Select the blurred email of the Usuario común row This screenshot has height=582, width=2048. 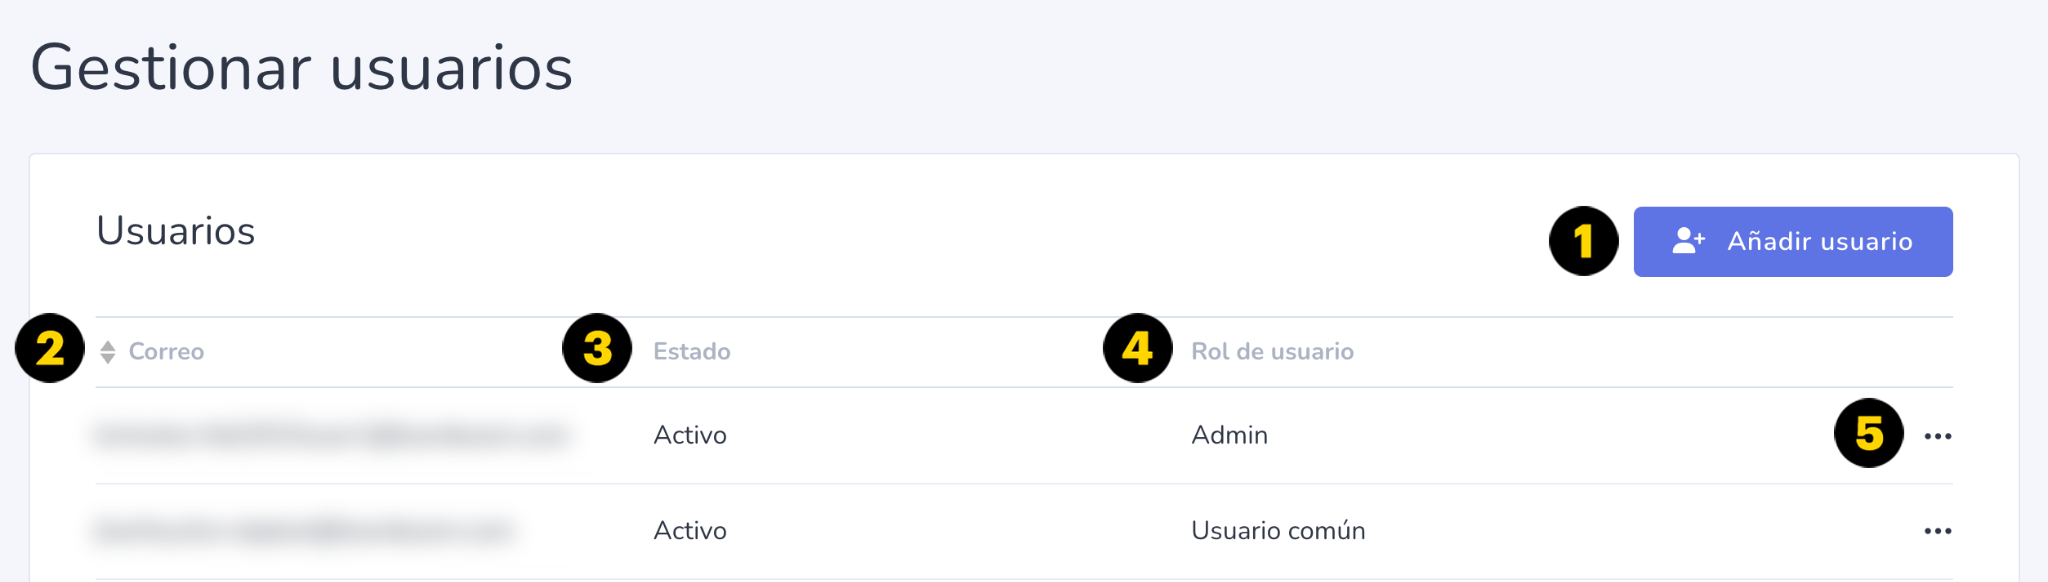pyautogui.click(x=304, y=531)
